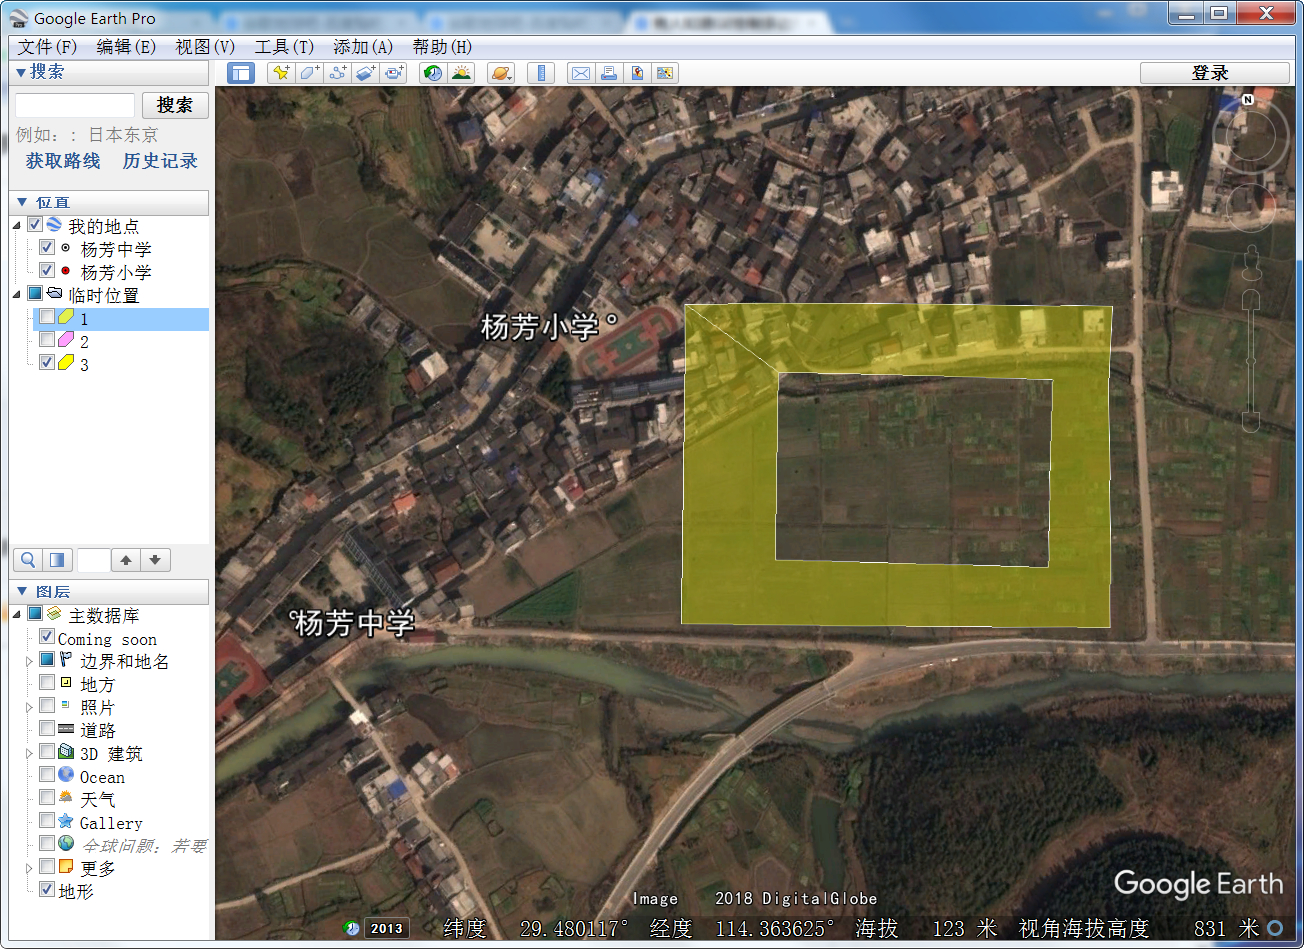This screenshot has width=1304, height=949.
Task: Collapse the 位置 places panel
Action: pos(21,202)
